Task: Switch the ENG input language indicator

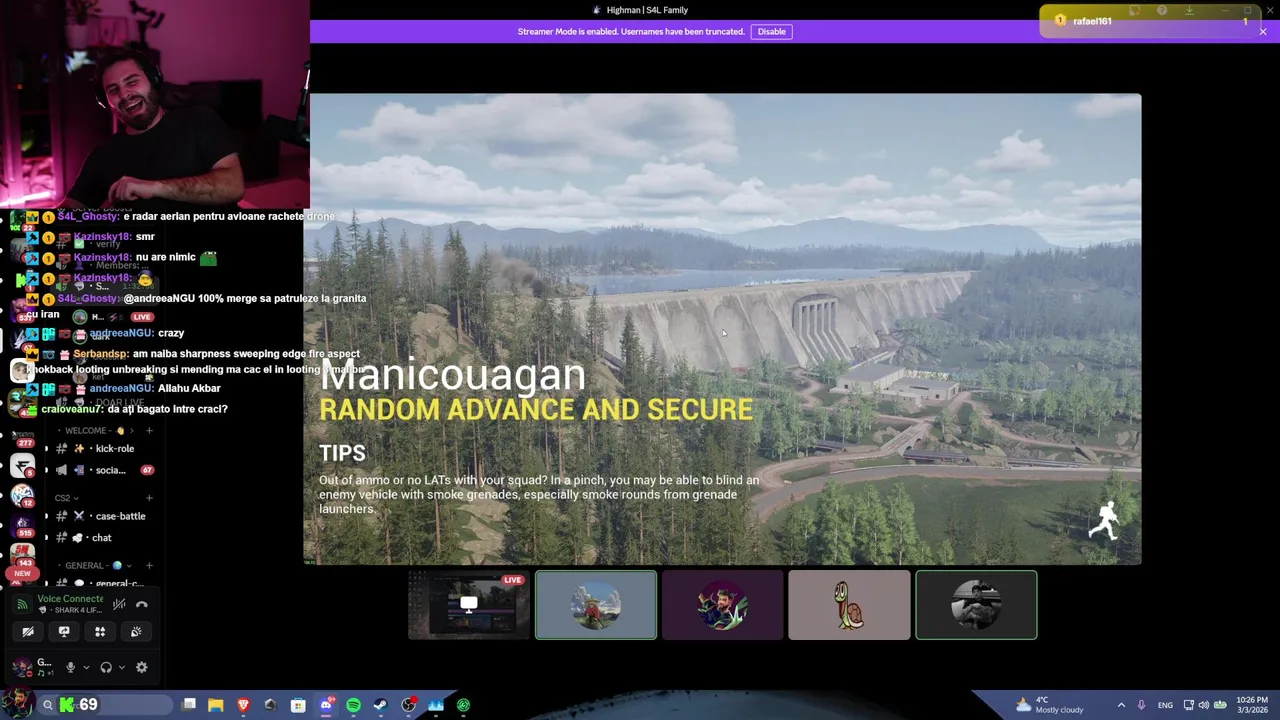Action: coord(1165,705)
